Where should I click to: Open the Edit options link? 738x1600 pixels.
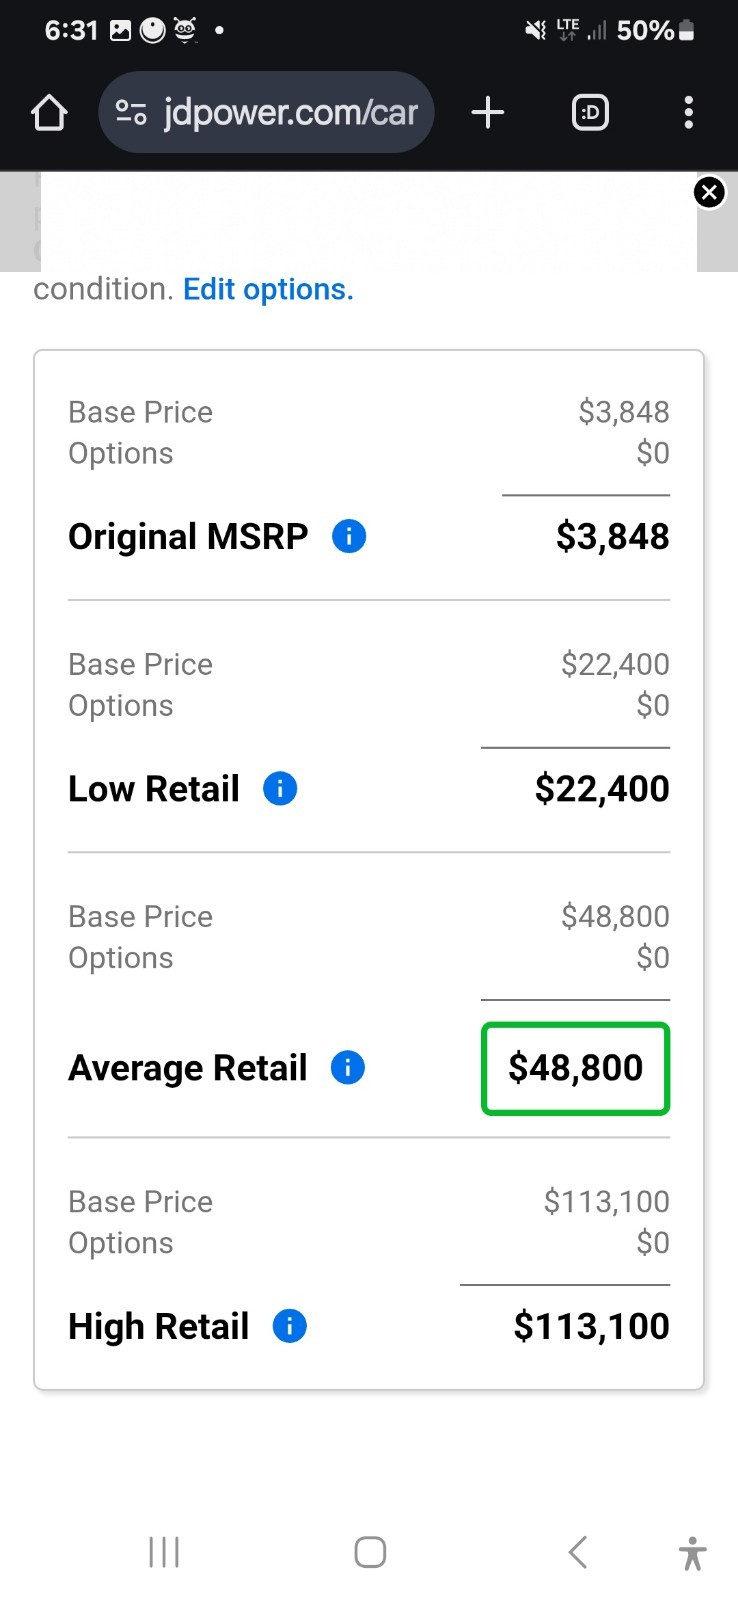[x=268, y=289]
